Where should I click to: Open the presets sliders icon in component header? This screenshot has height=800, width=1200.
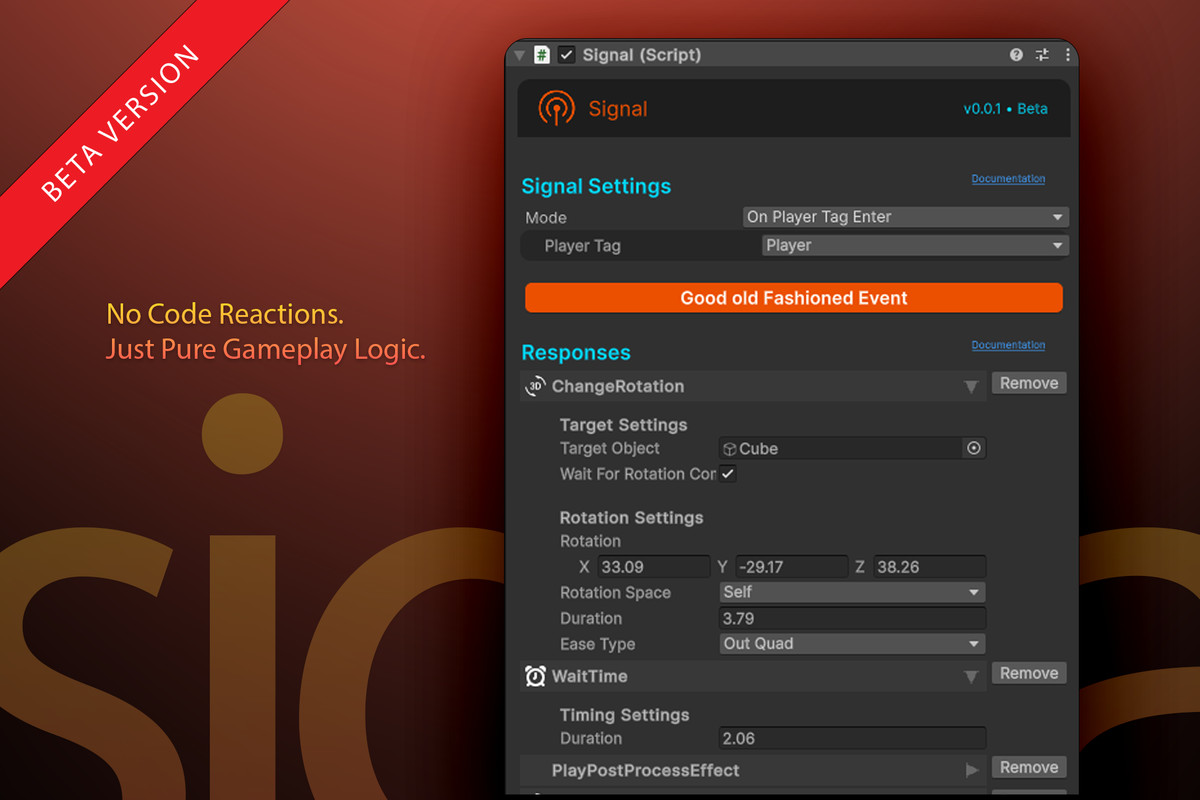[1042, 55]
